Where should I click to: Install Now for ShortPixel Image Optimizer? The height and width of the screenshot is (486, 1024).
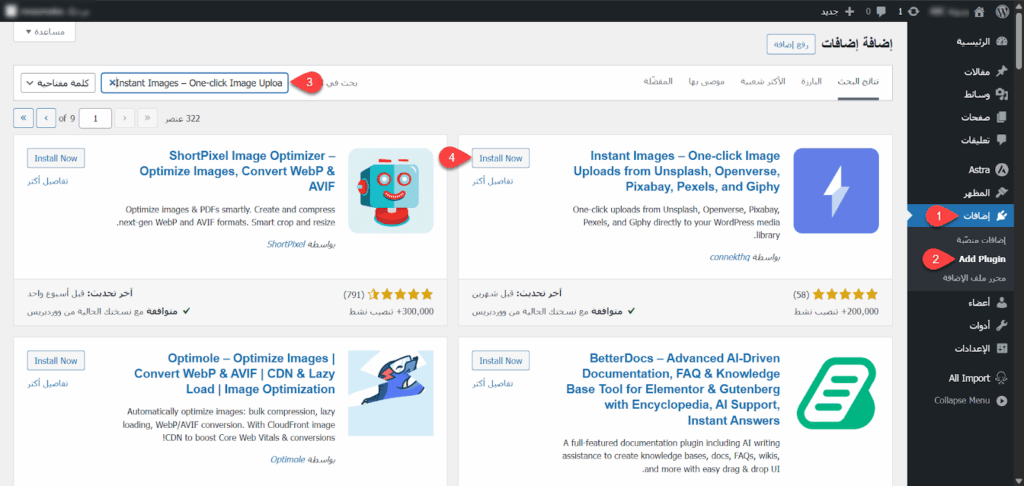click(x=56, y=158)
